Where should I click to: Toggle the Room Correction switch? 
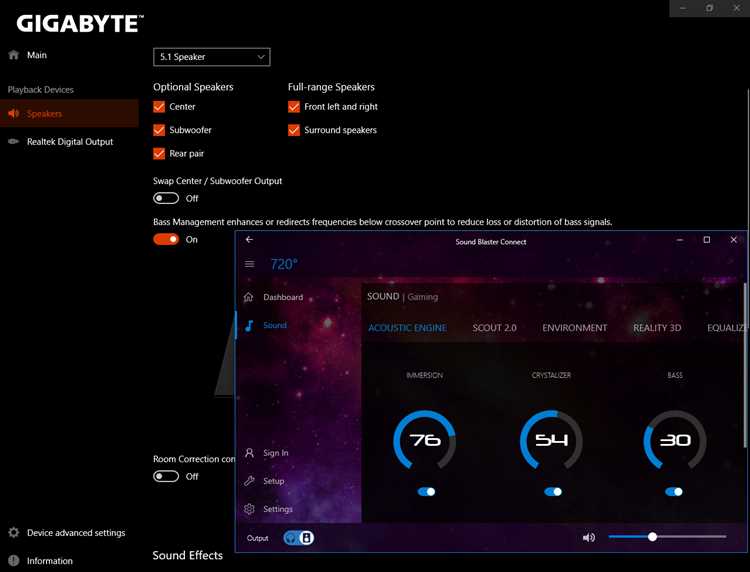[166, 476]
